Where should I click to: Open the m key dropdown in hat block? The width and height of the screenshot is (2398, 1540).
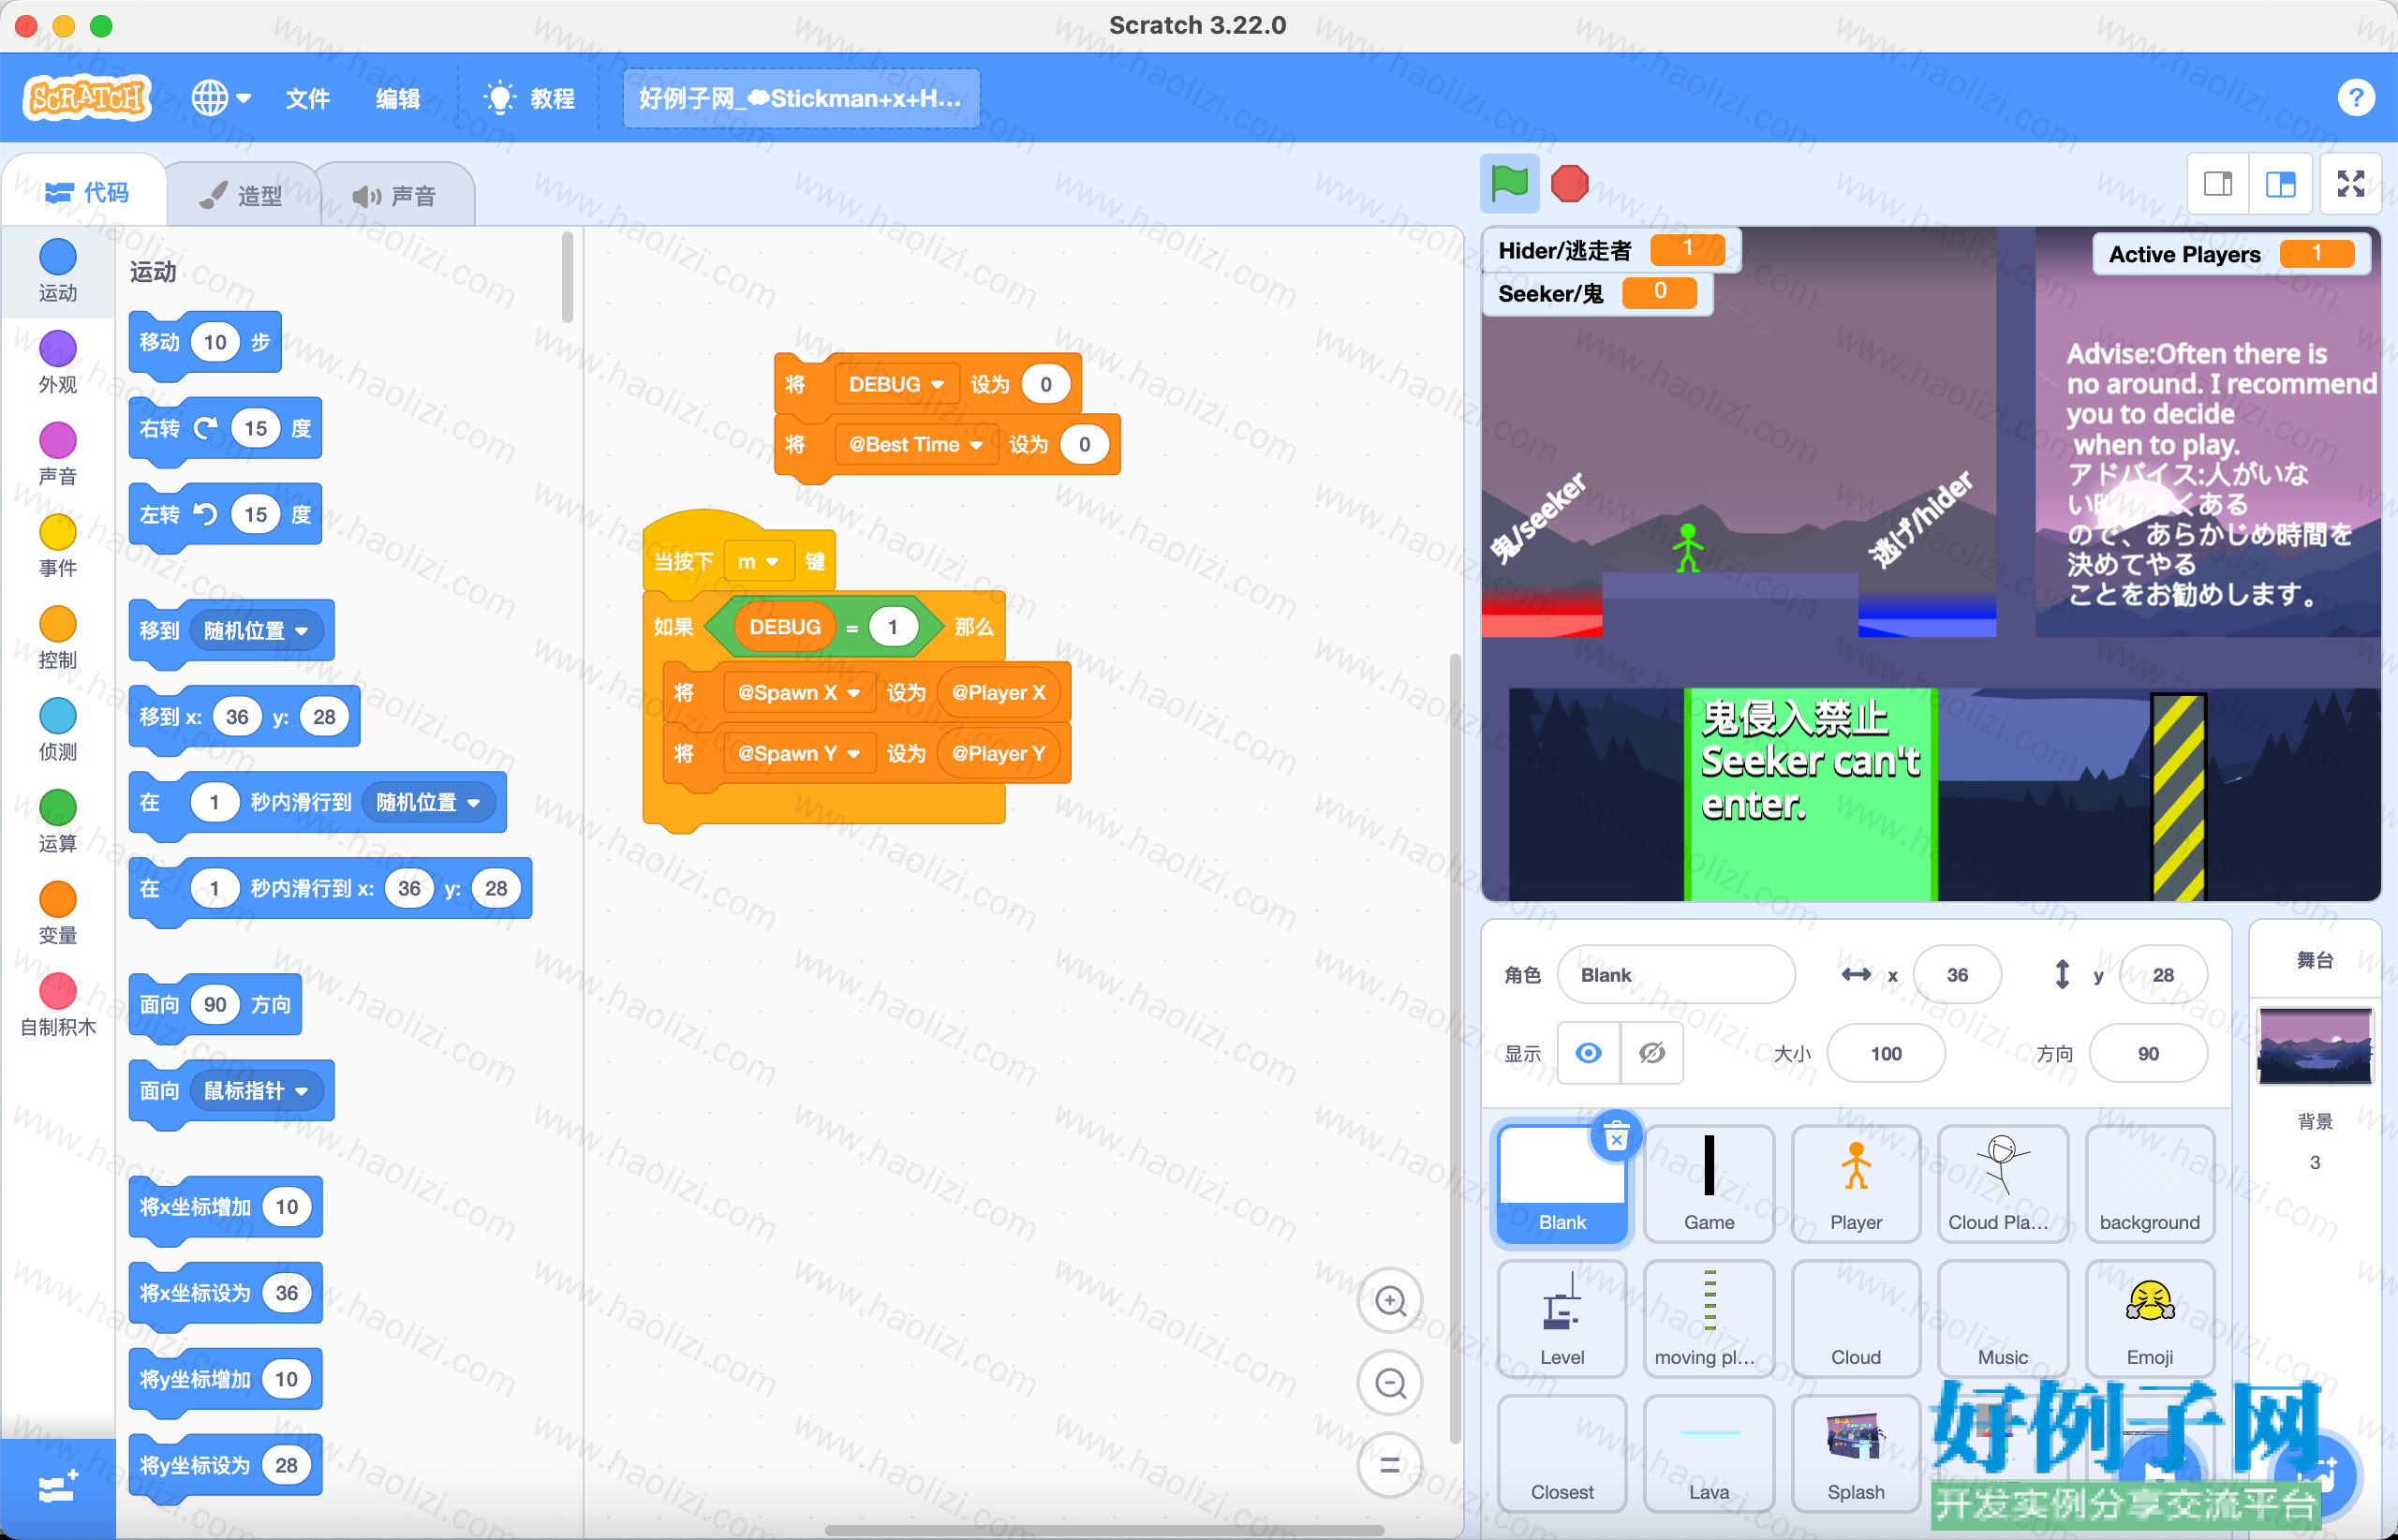pos(759,561)
